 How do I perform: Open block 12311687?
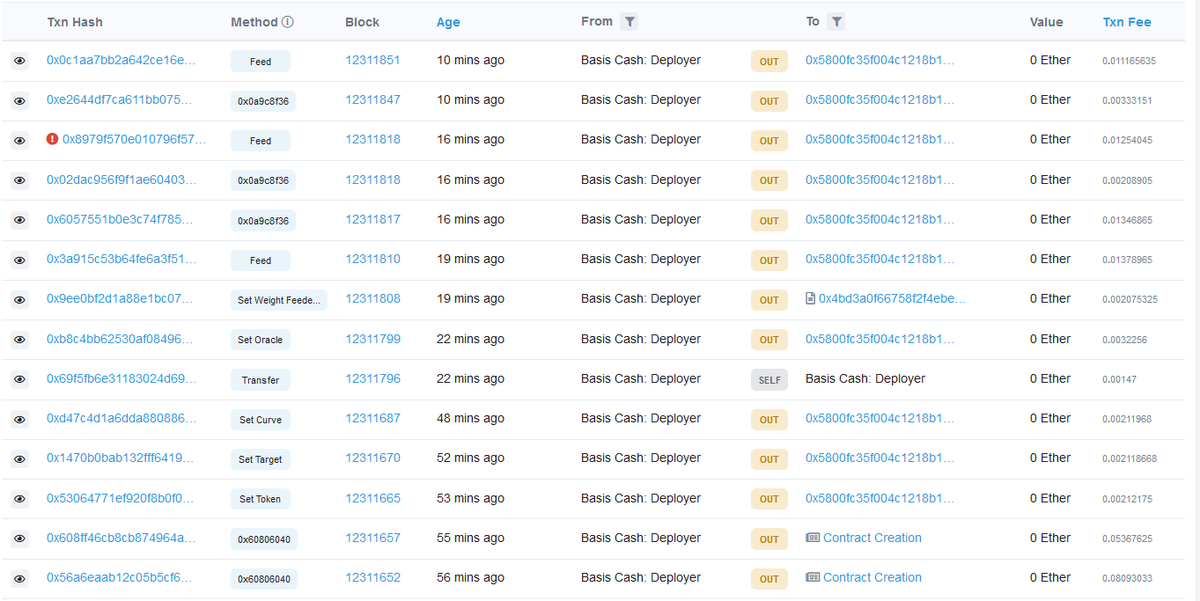point(373,419)
